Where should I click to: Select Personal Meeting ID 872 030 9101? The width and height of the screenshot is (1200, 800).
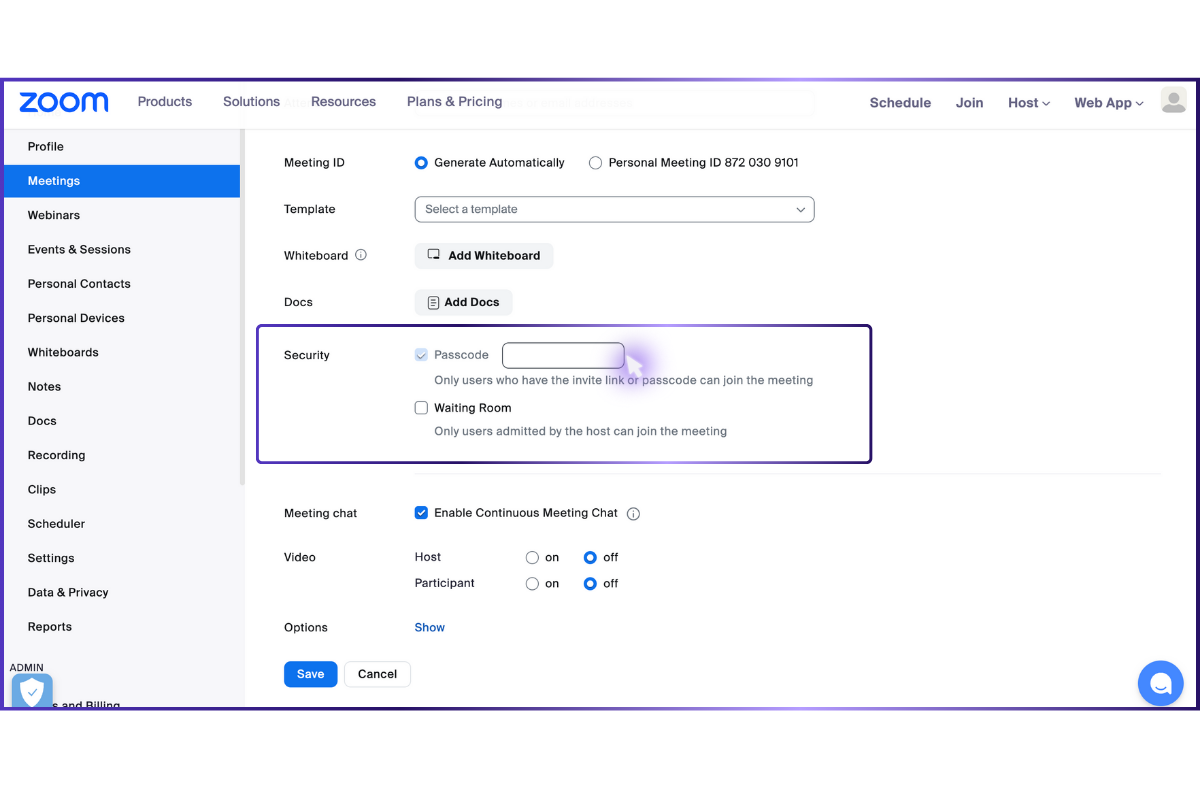595,163
